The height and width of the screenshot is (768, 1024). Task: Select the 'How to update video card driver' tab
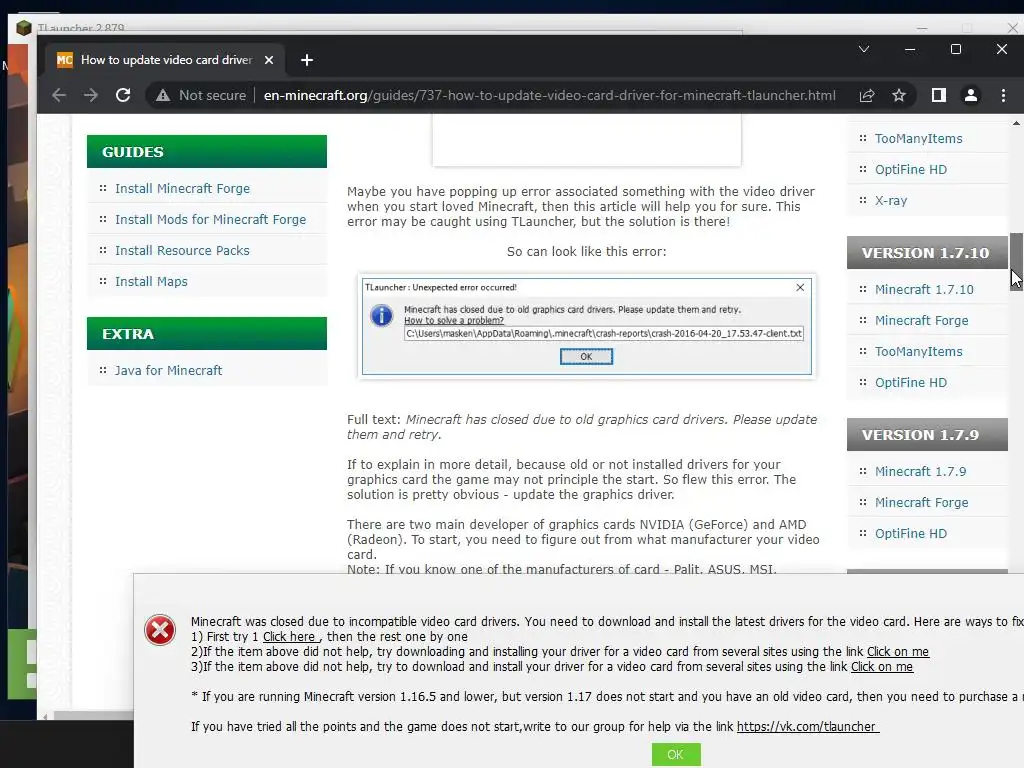165,60
